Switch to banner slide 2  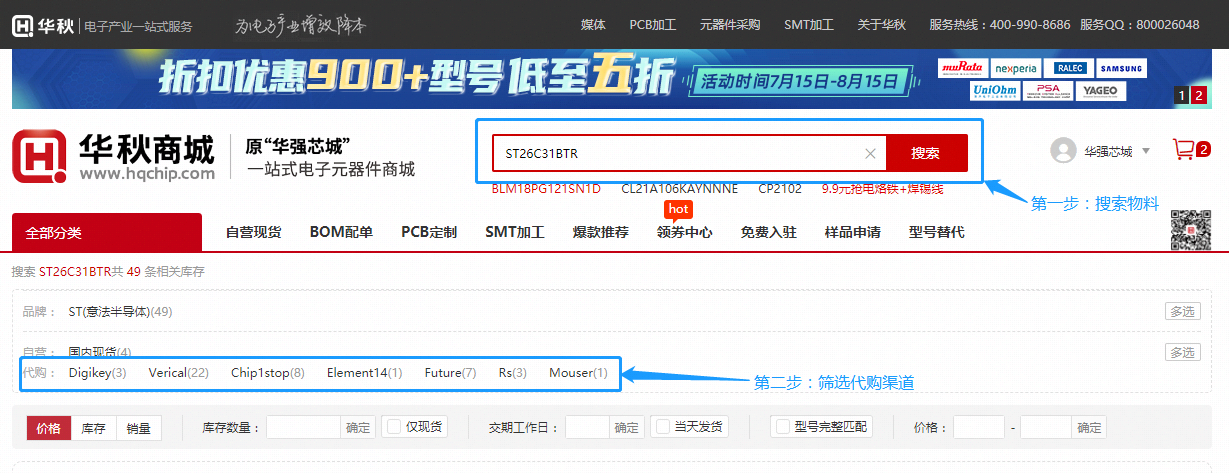coord(1200,96)
